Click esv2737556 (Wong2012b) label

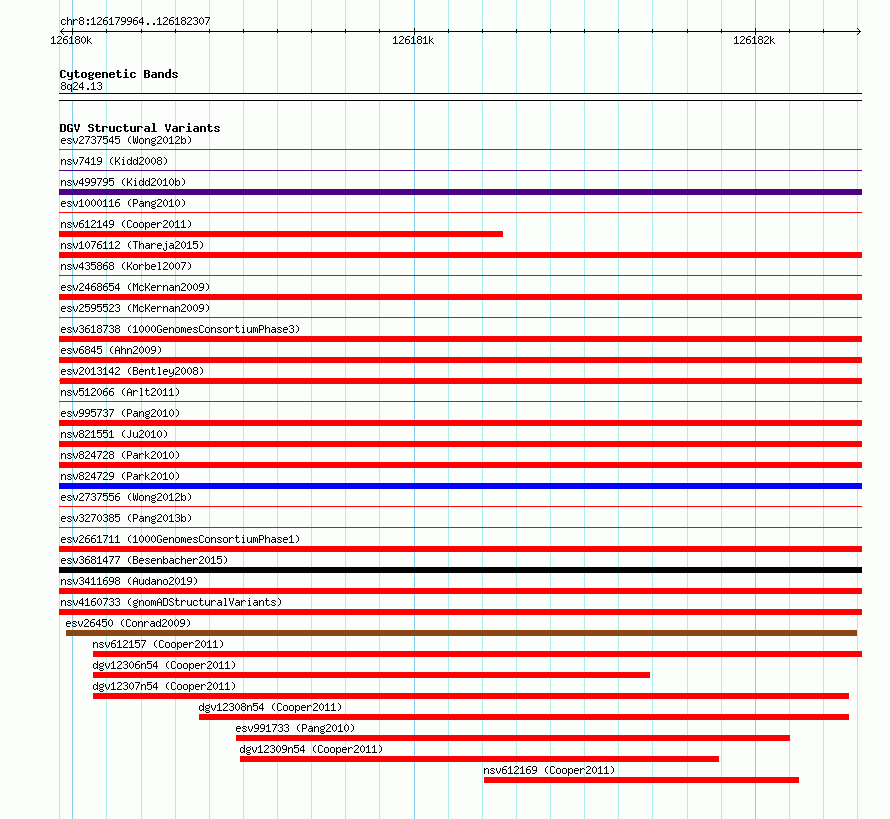coord(126,497)
